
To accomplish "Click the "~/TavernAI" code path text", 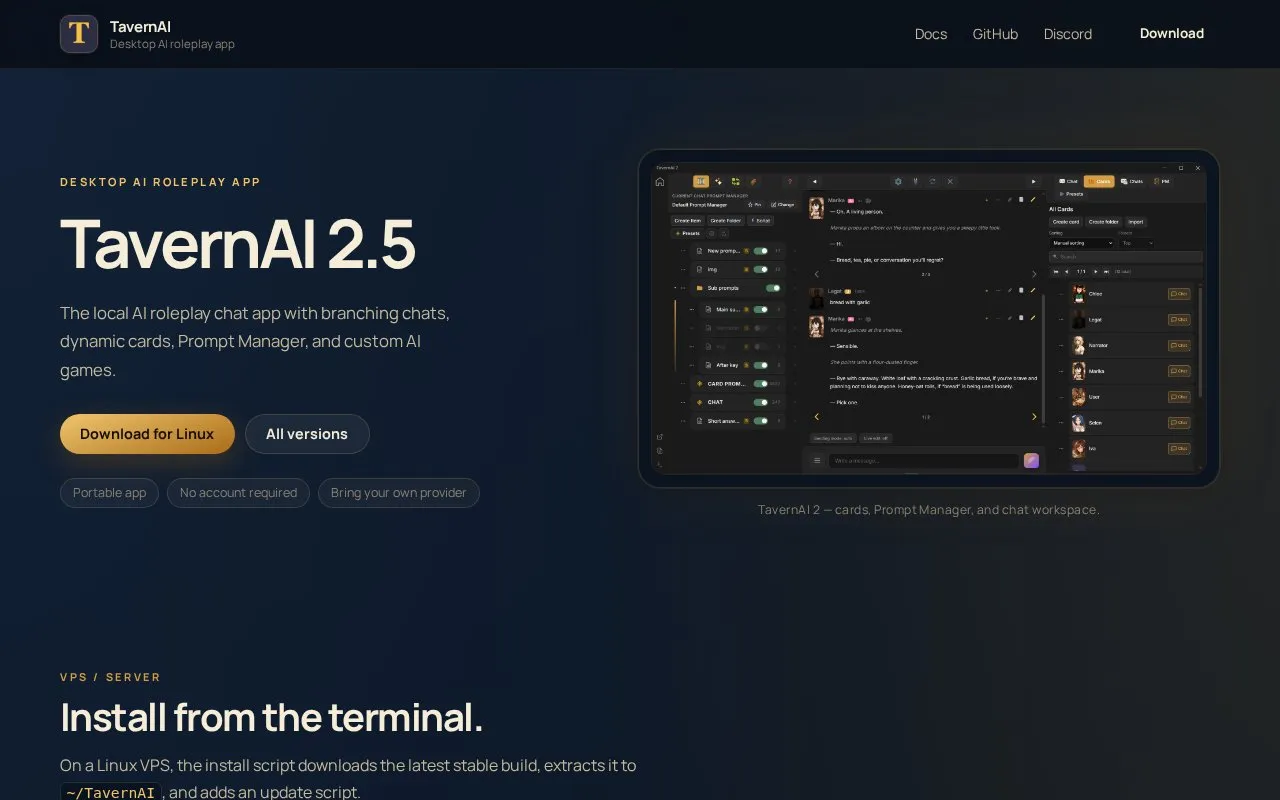I will coord(111,793).
